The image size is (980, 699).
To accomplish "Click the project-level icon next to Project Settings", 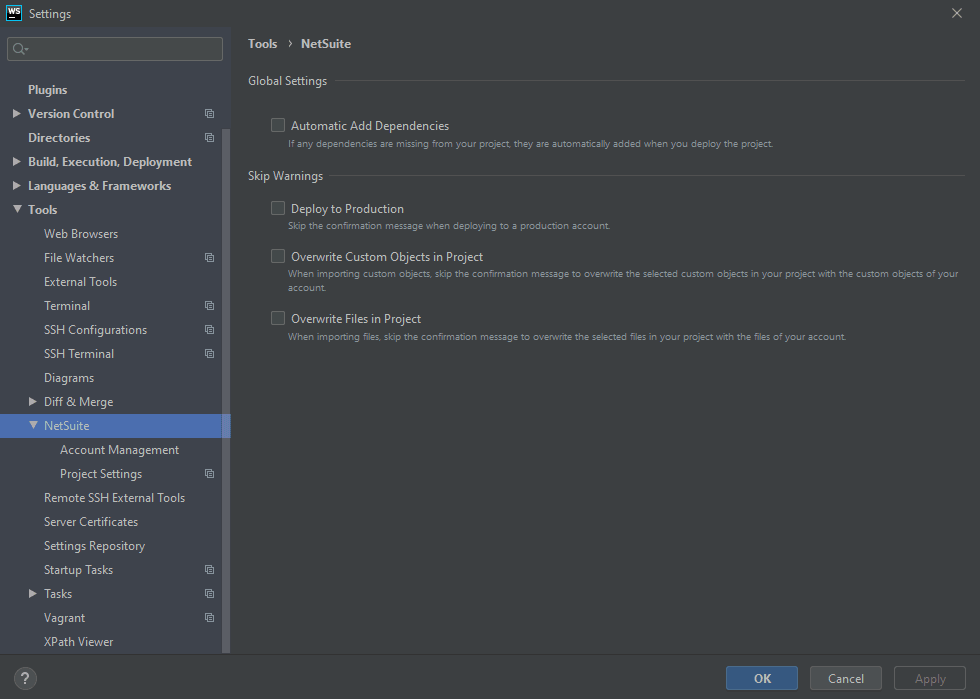I will [x=209, y=474].
